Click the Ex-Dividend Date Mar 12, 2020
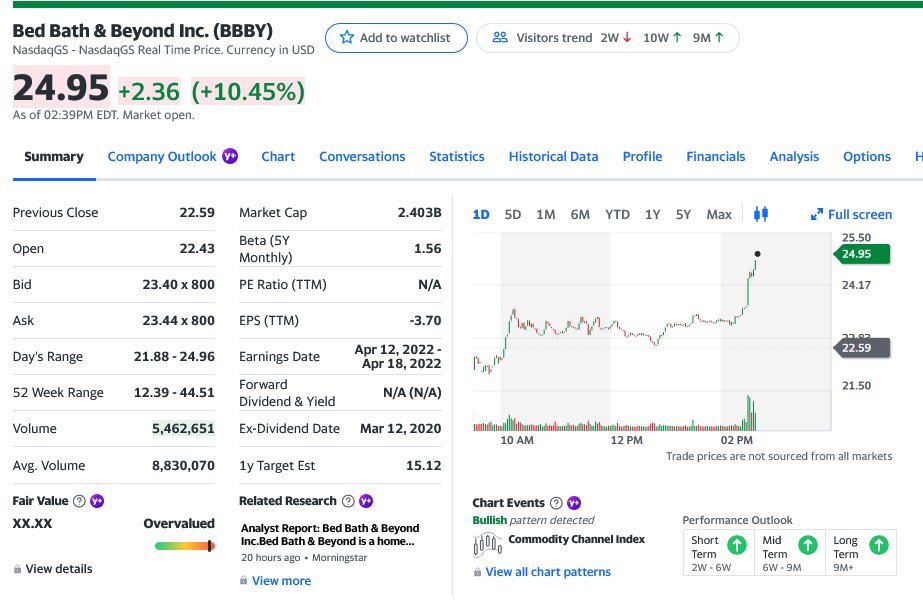The height and width of the screenshot is (600, 923). (x=400, y=429)
